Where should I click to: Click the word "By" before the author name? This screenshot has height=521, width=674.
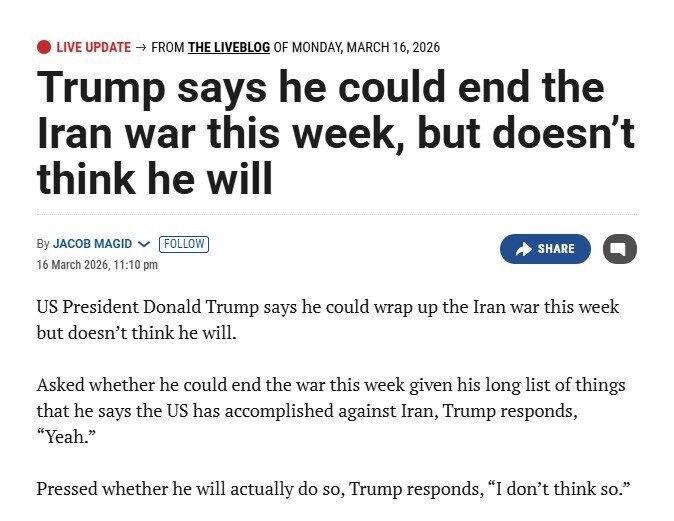(x=43, y=244)
